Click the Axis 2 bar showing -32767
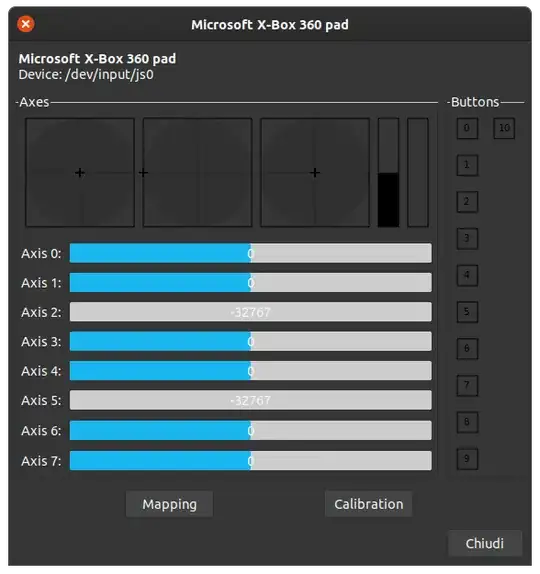Image resolution: width=540 pixels, height=574 pixels. [251, 312]
